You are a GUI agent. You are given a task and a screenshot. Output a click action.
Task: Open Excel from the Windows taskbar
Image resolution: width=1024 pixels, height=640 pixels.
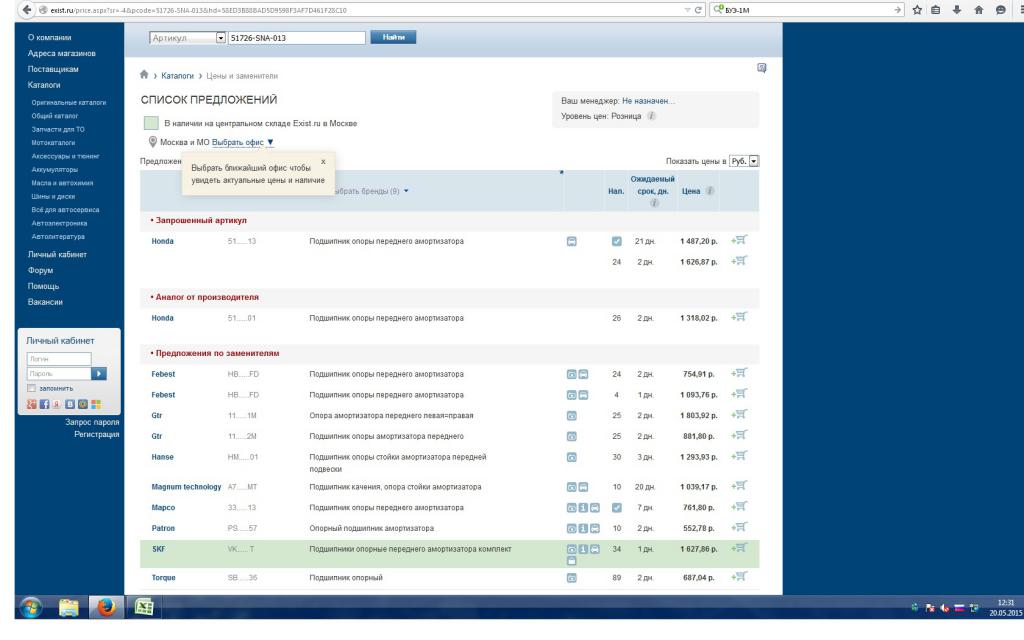[x=144, y=607]
